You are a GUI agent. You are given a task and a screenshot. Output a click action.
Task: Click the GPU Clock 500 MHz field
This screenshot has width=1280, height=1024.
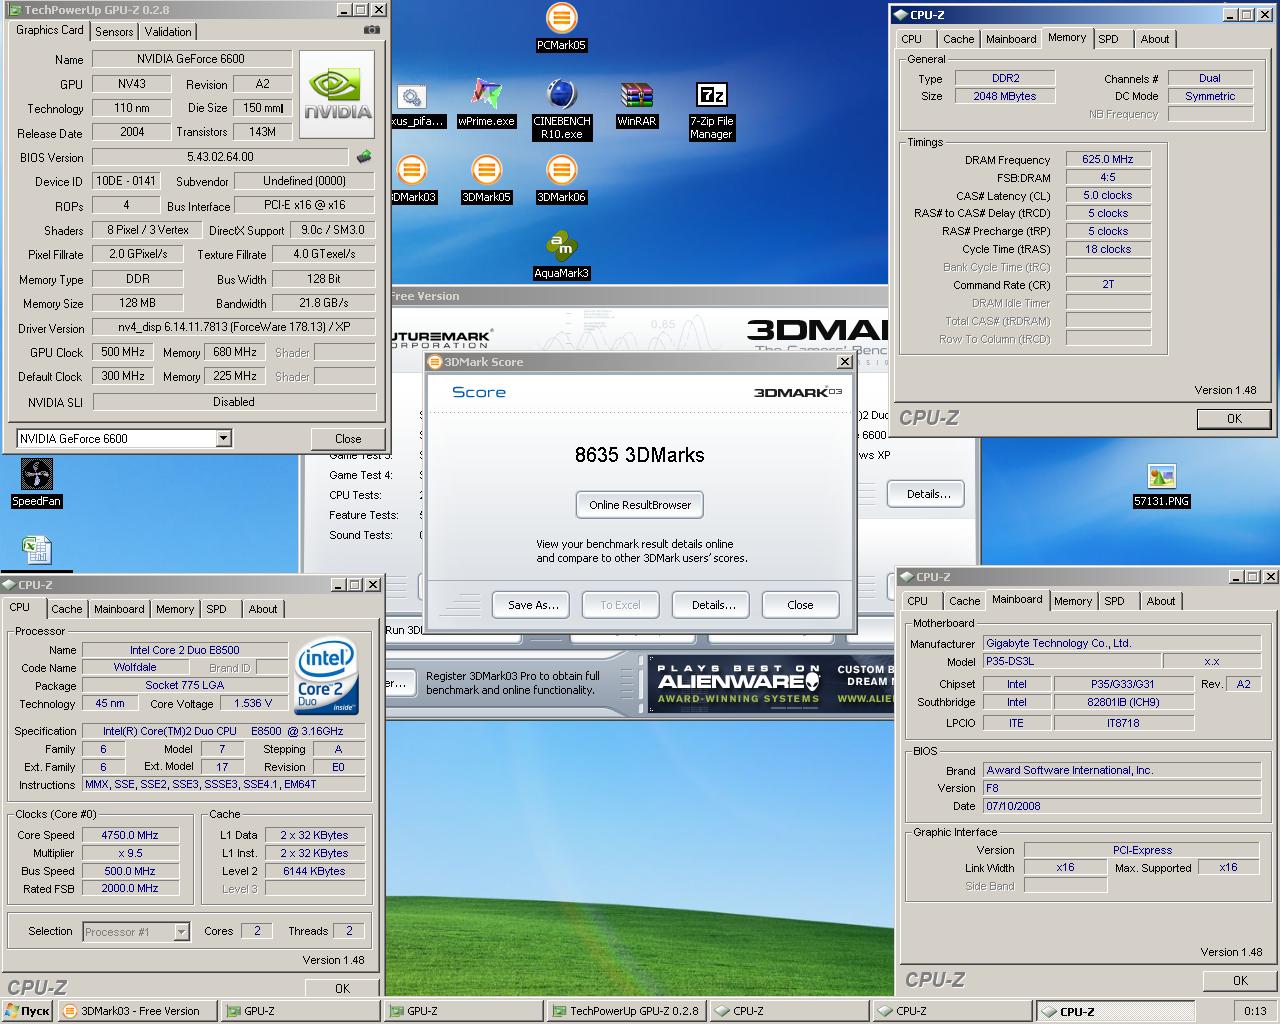click(x=123, y=352)
